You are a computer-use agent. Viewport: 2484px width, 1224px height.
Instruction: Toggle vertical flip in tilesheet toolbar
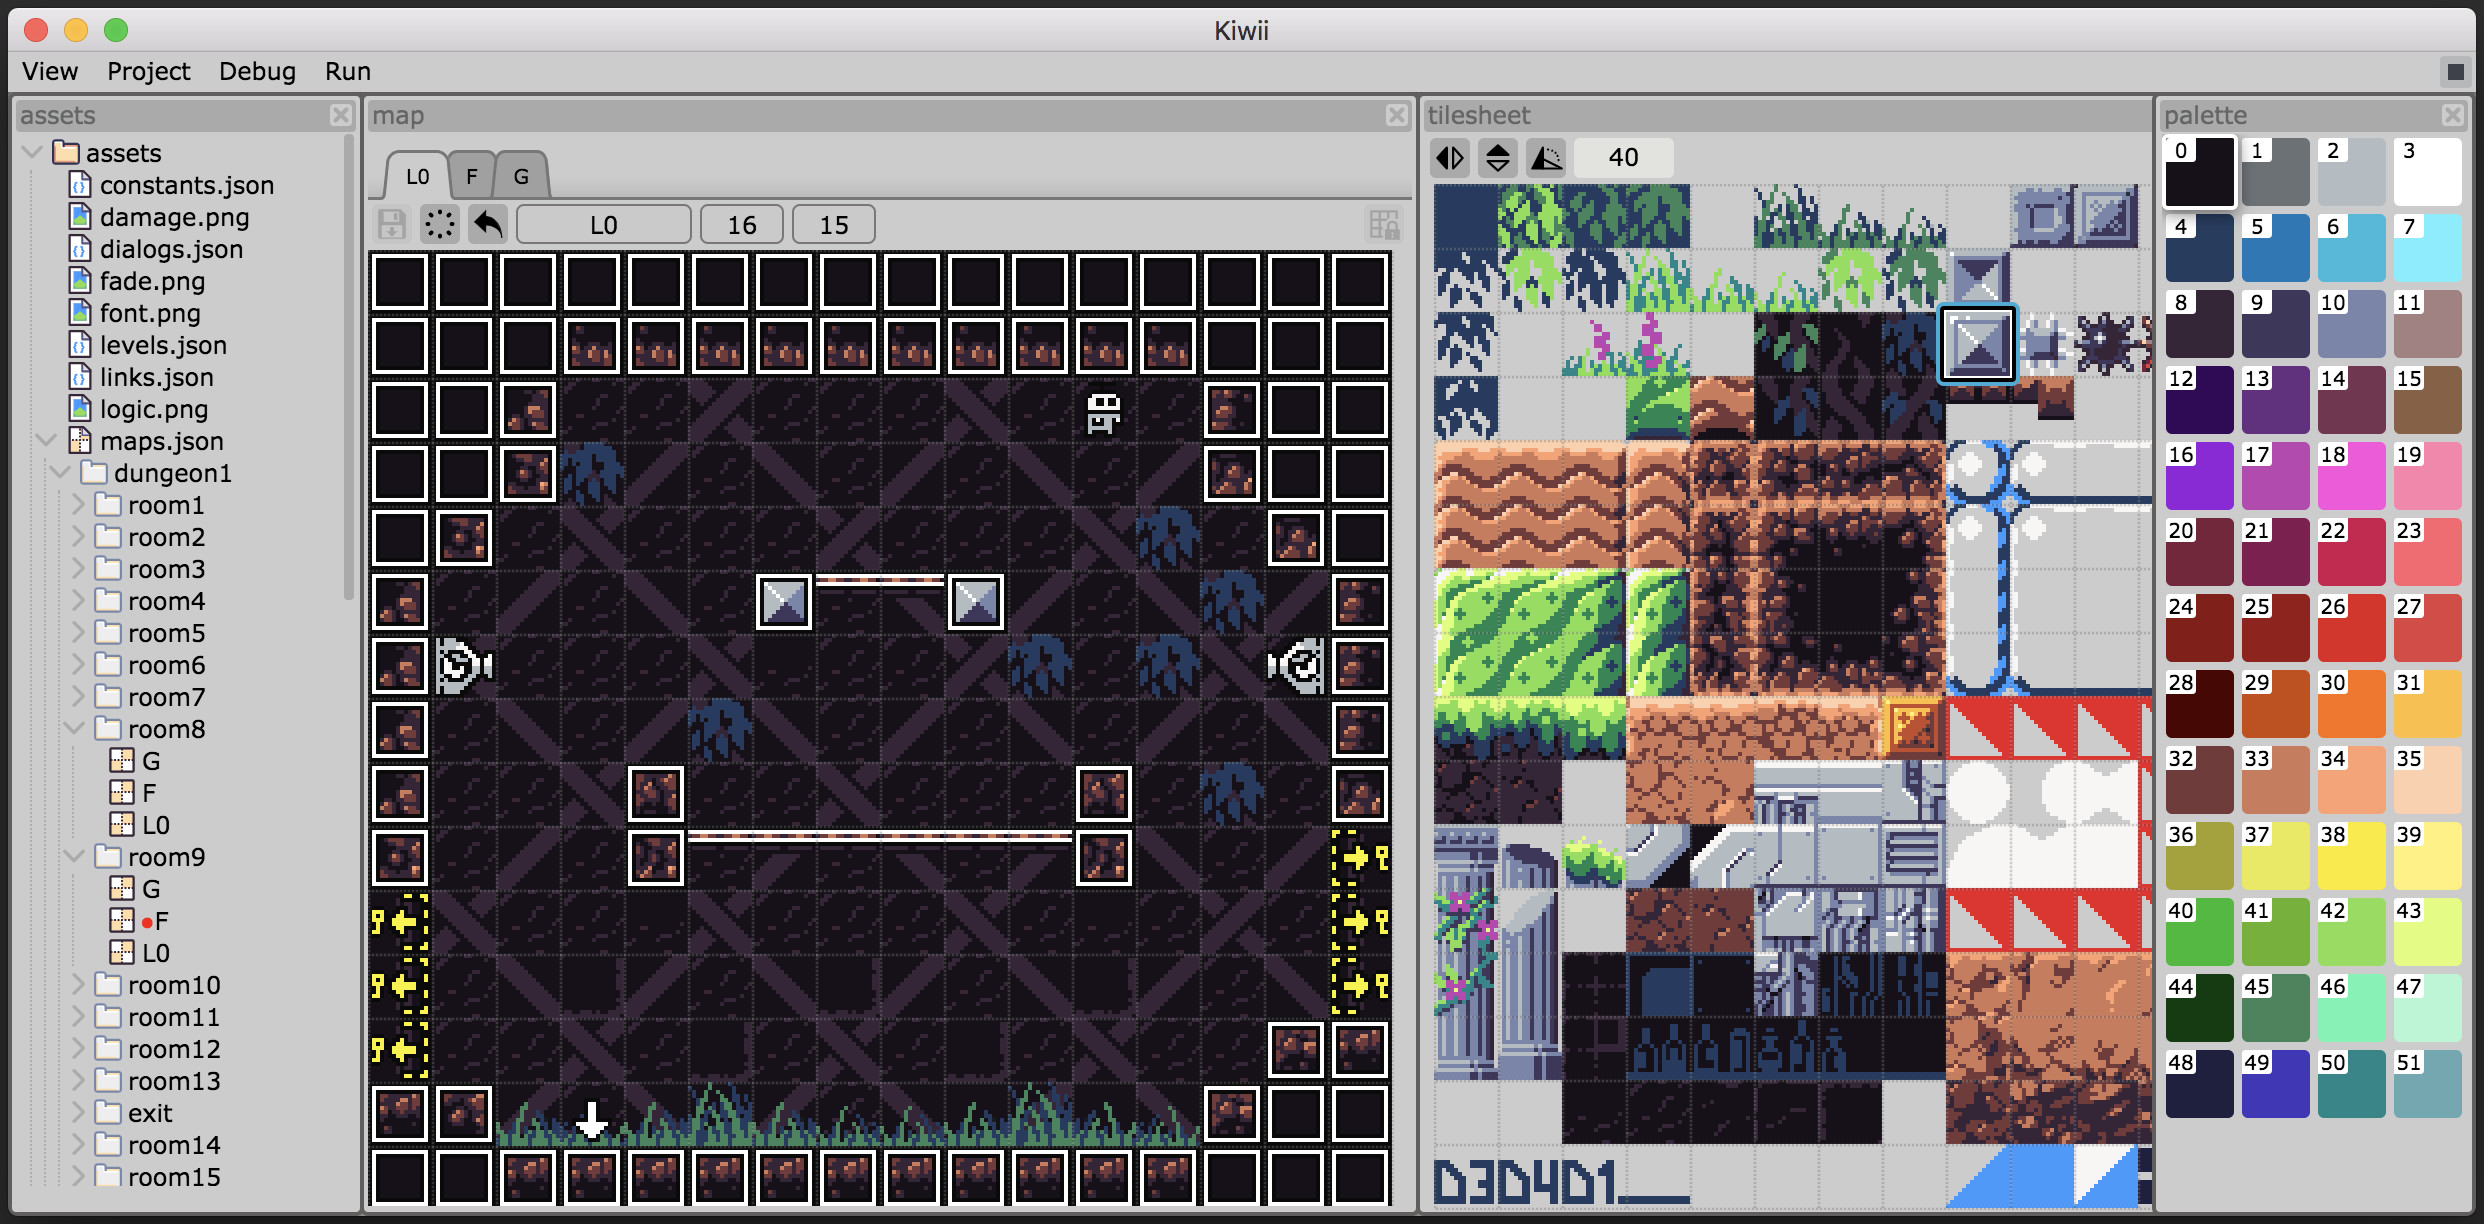click(x=1498, y=158)
